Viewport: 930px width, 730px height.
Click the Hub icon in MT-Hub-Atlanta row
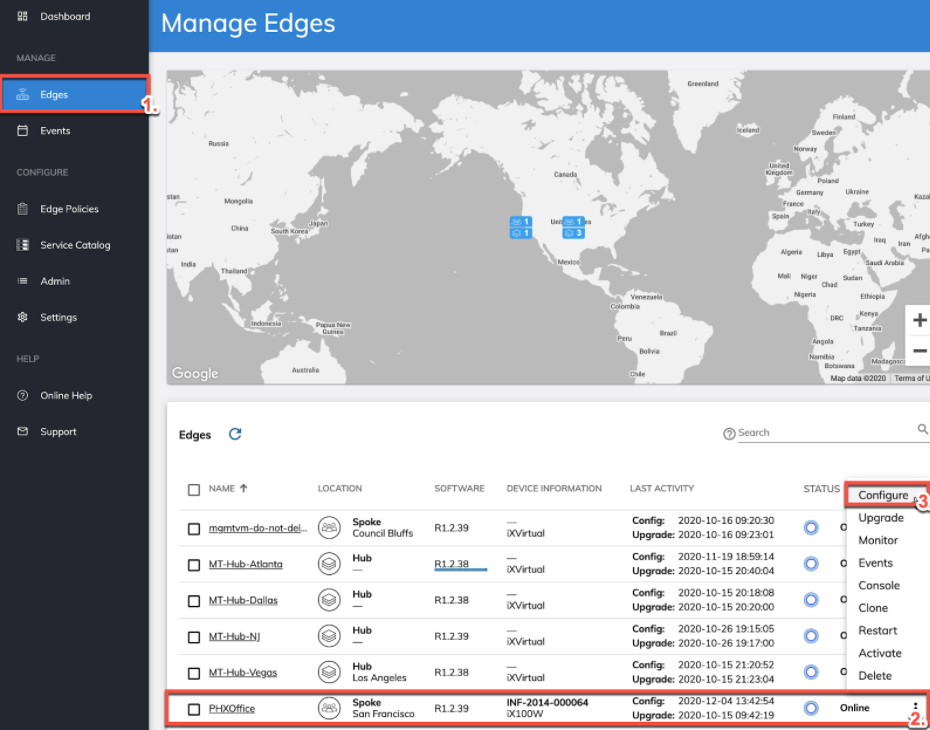click(329, 563)
